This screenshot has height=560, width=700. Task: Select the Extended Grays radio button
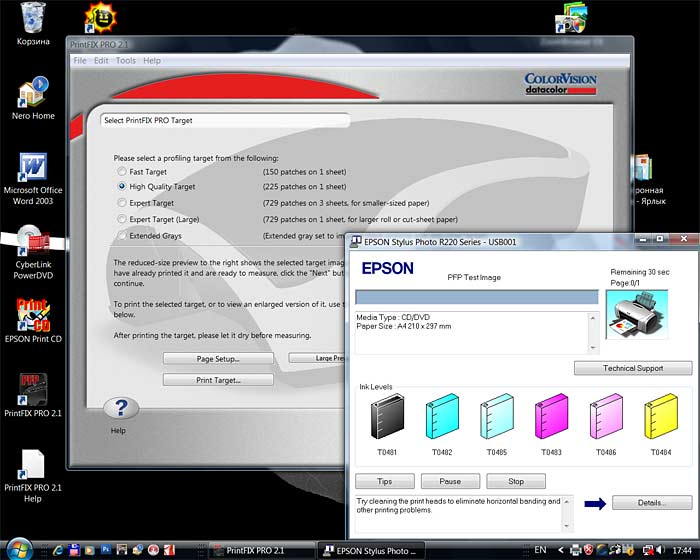tap(121, 235)
